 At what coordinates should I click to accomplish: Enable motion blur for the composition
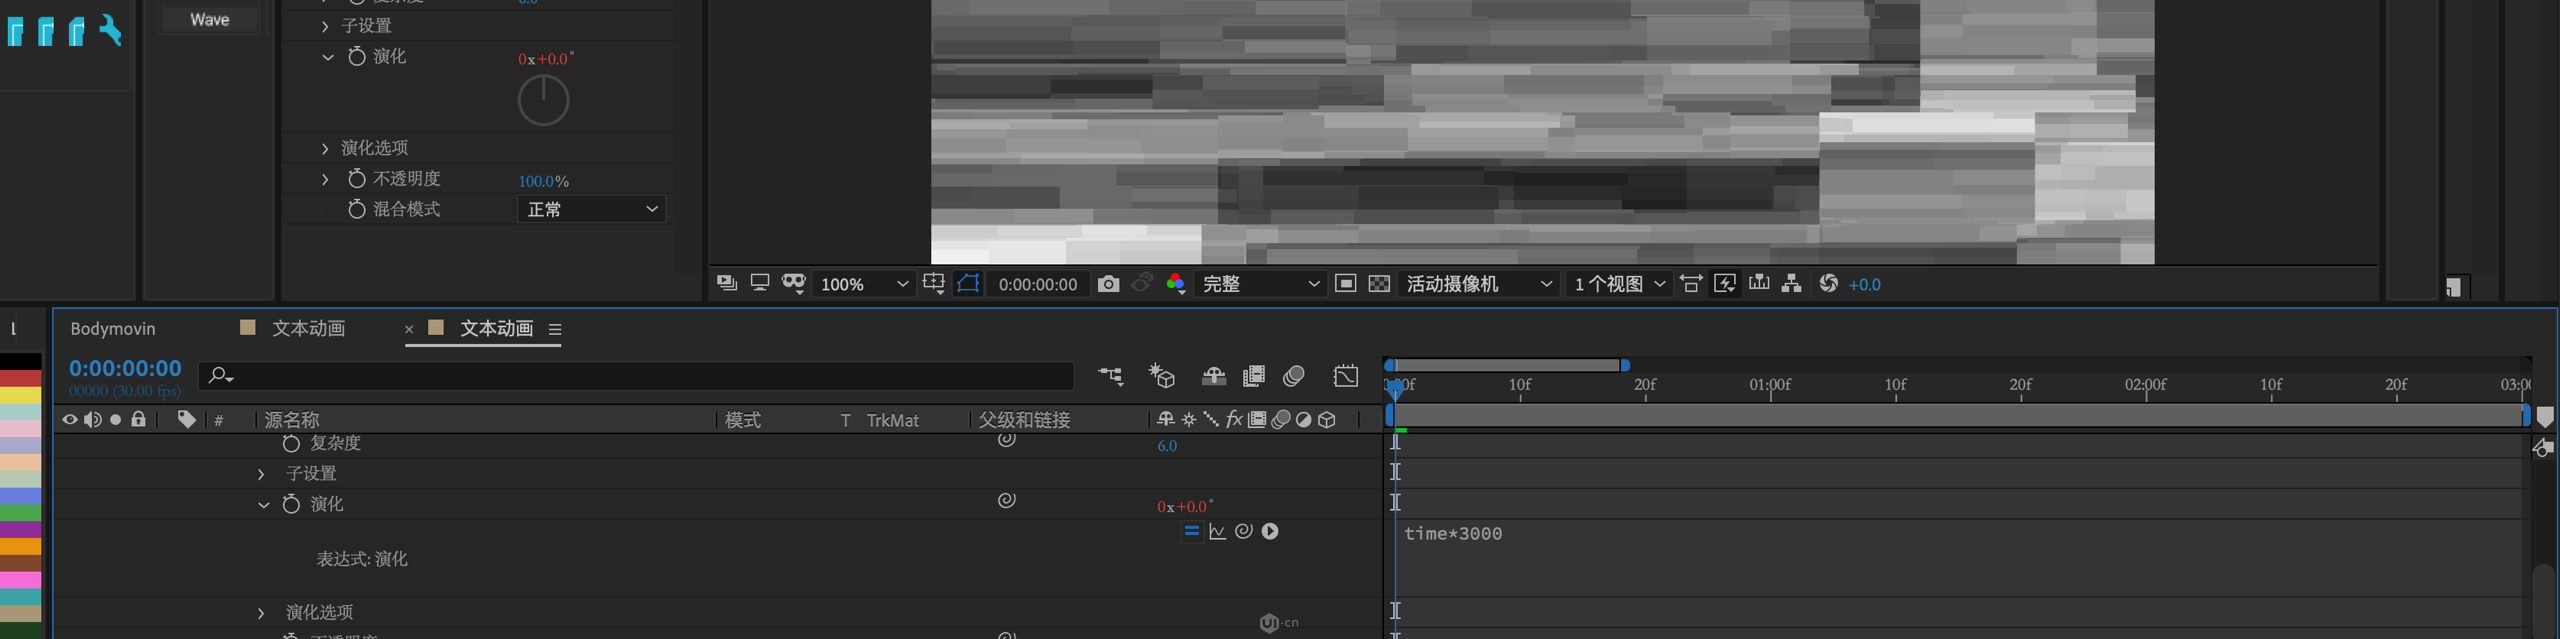coord(1294,376)
